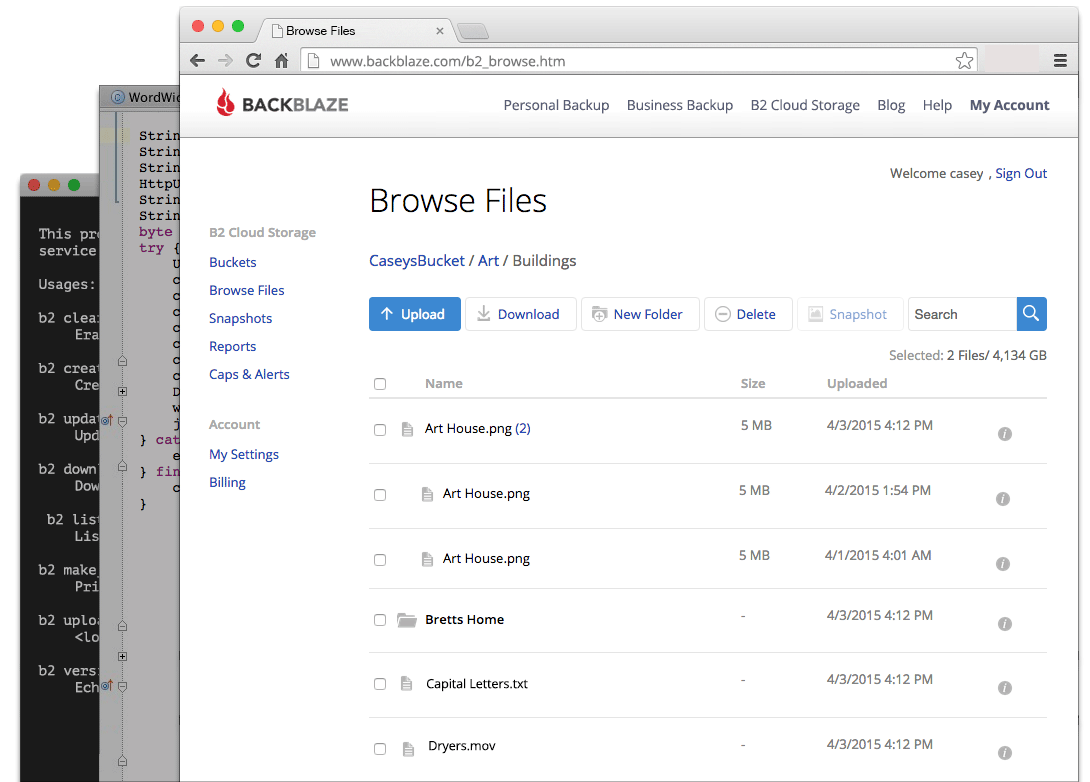Open the Chrome hamburger menu
The width and height of the screenshot is (1090, 782).
point(1060,61)
